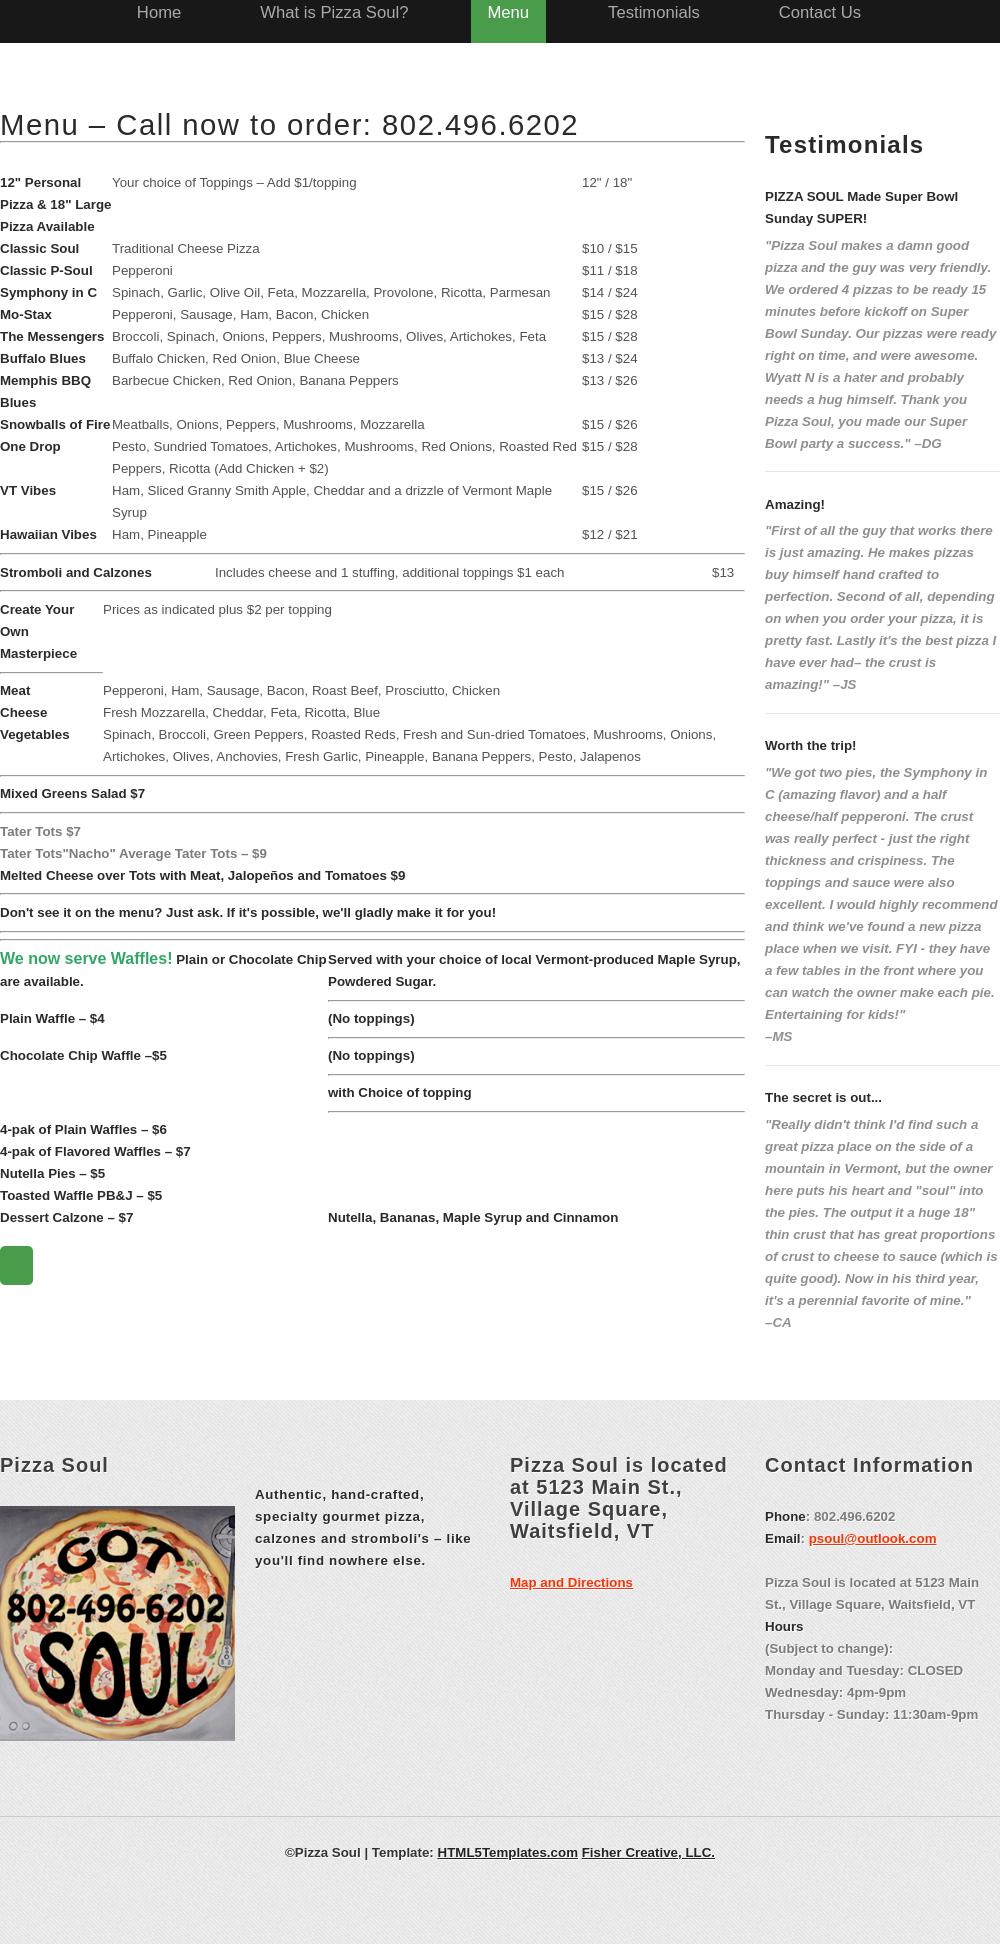This screenshot has width=1000, height=1944.
Task: Visit the HTML5Templates.com footer link
Action: click(x=507, y=1853)
